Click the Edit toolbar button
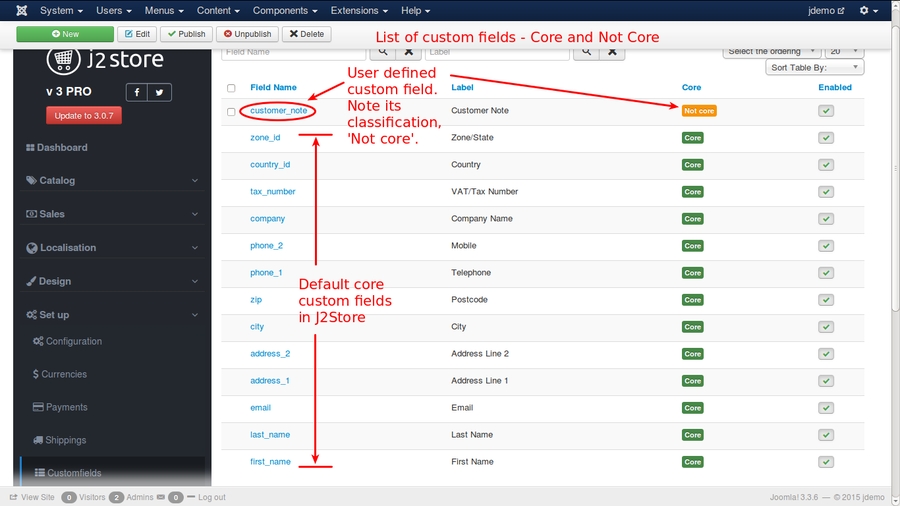900x506 pixels. 137,34
